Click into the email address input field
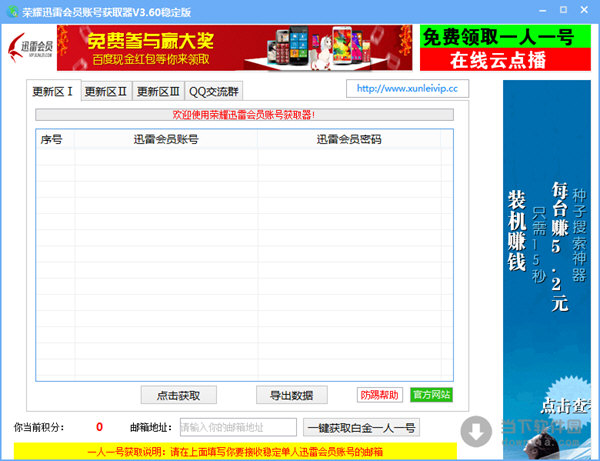 (238, 427)
